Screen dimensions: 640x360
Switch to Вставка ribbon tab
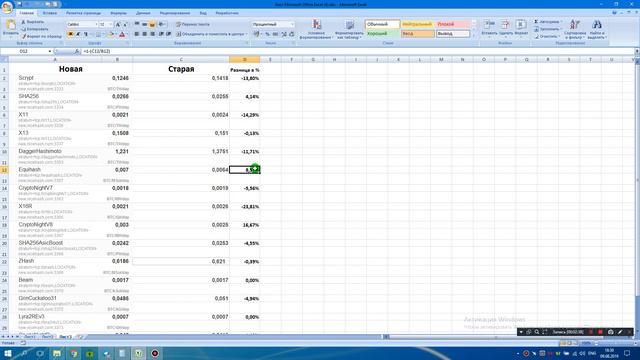[50, 13]
